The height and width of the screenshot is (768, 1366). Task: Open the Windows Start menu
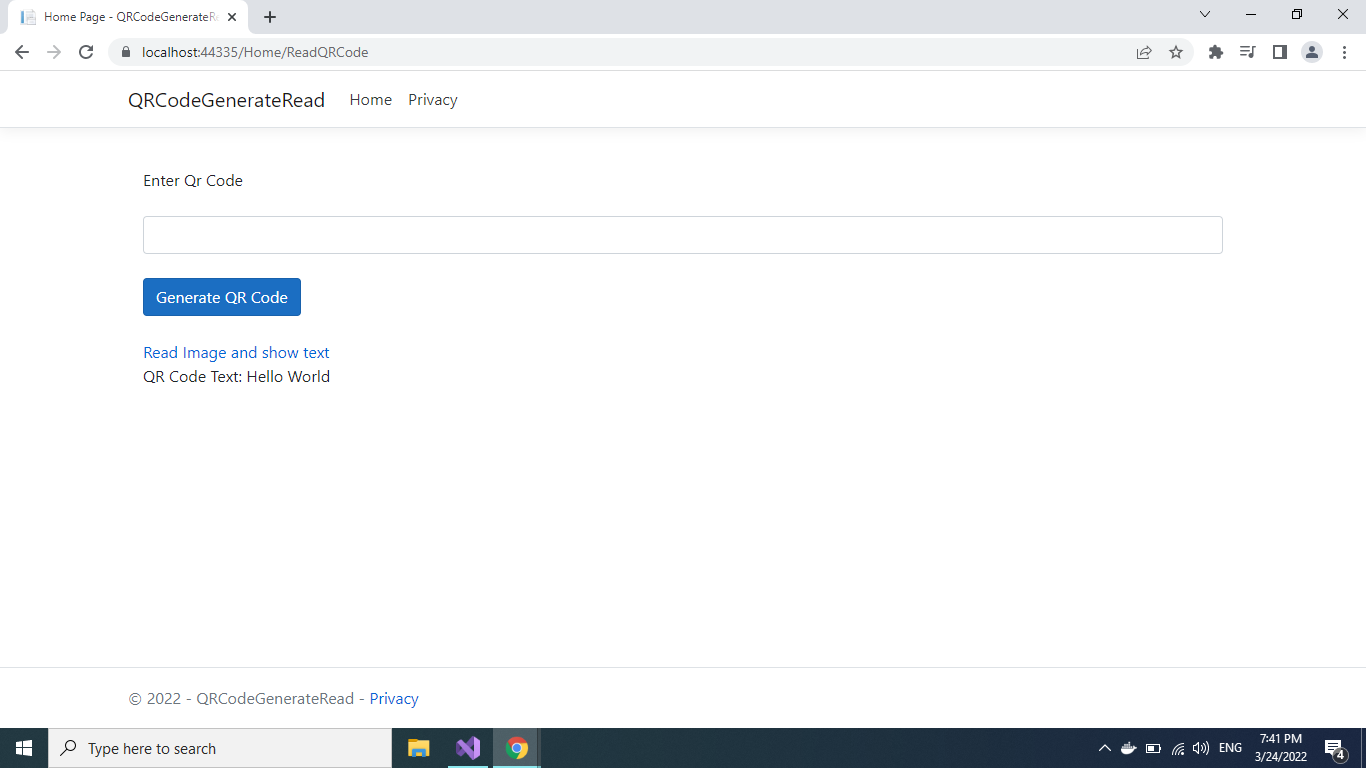tap(24, 748)
